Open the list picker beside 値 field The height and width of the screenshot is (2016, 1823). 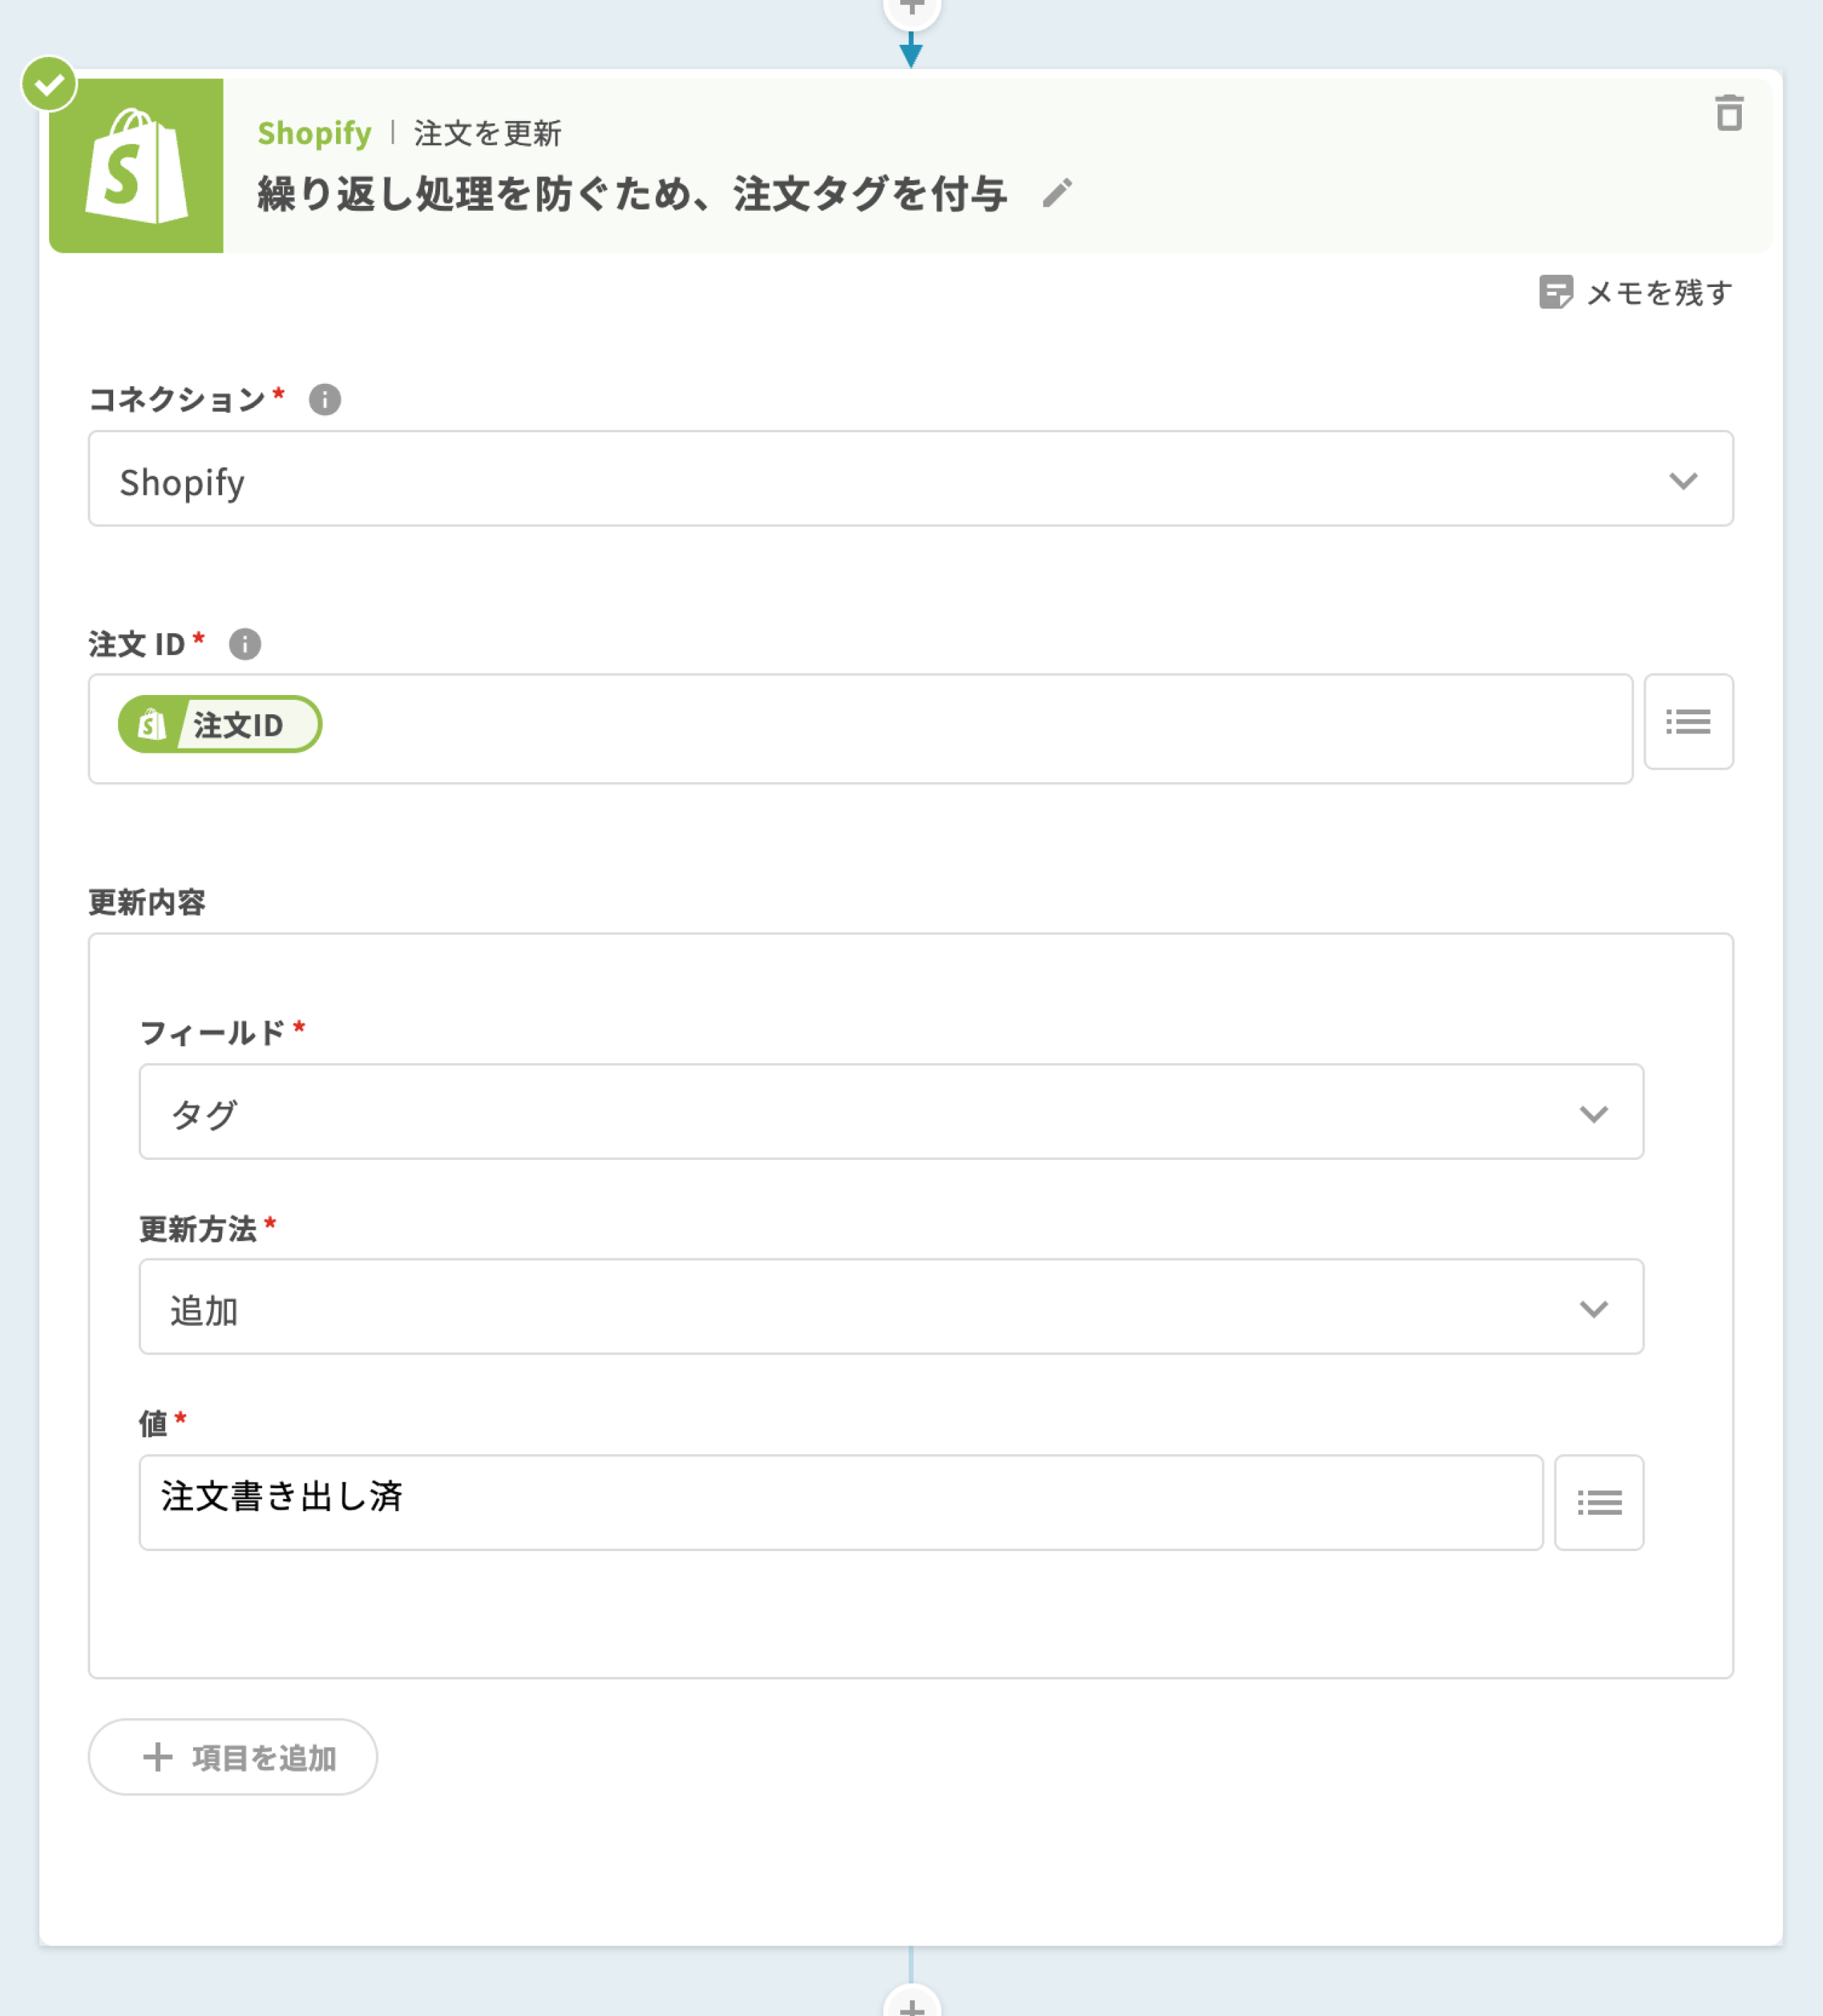point(1598,1502)
